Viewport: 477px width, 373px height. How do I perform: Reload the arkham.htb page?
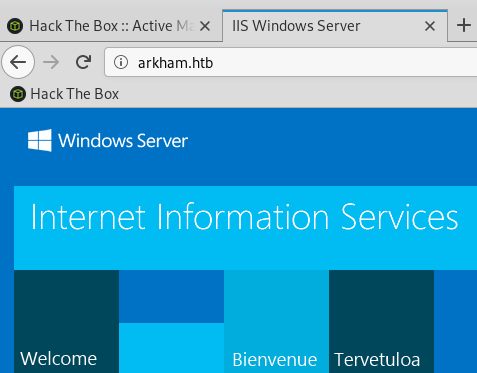(83, 62)
